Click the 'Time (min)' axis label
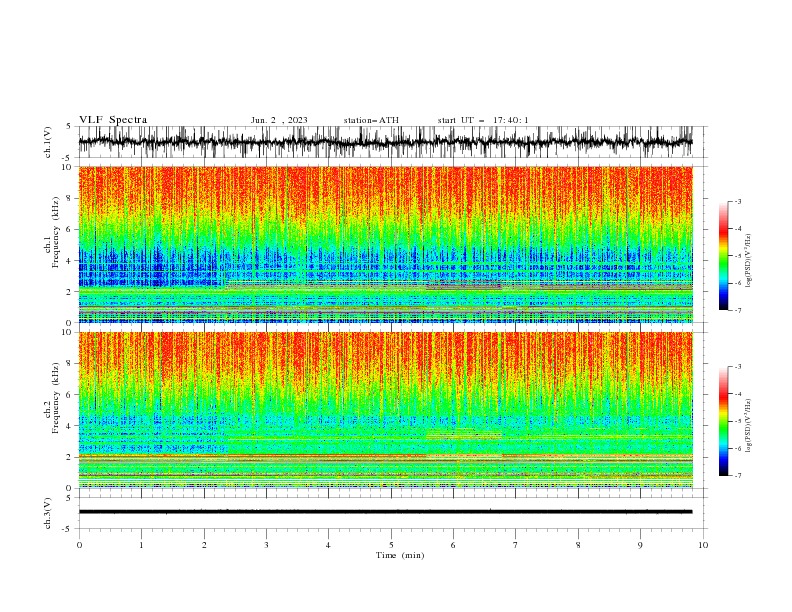792x612 pixels. click(x=400, y=555)
